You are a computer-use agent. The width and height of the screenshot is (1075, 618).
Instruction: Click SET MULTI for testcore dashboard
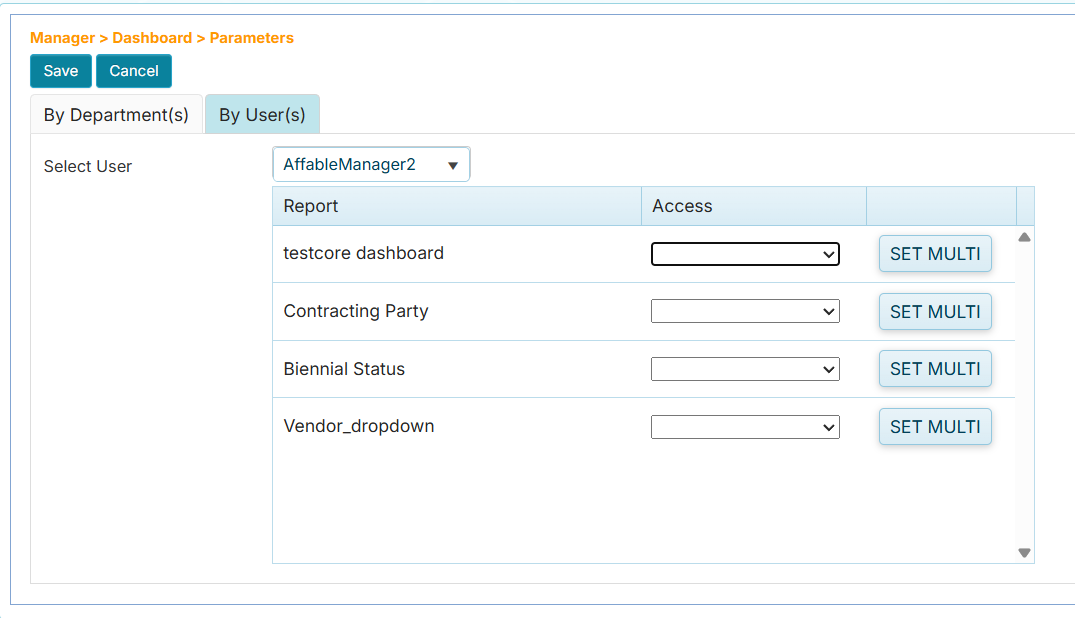point(934,253)
